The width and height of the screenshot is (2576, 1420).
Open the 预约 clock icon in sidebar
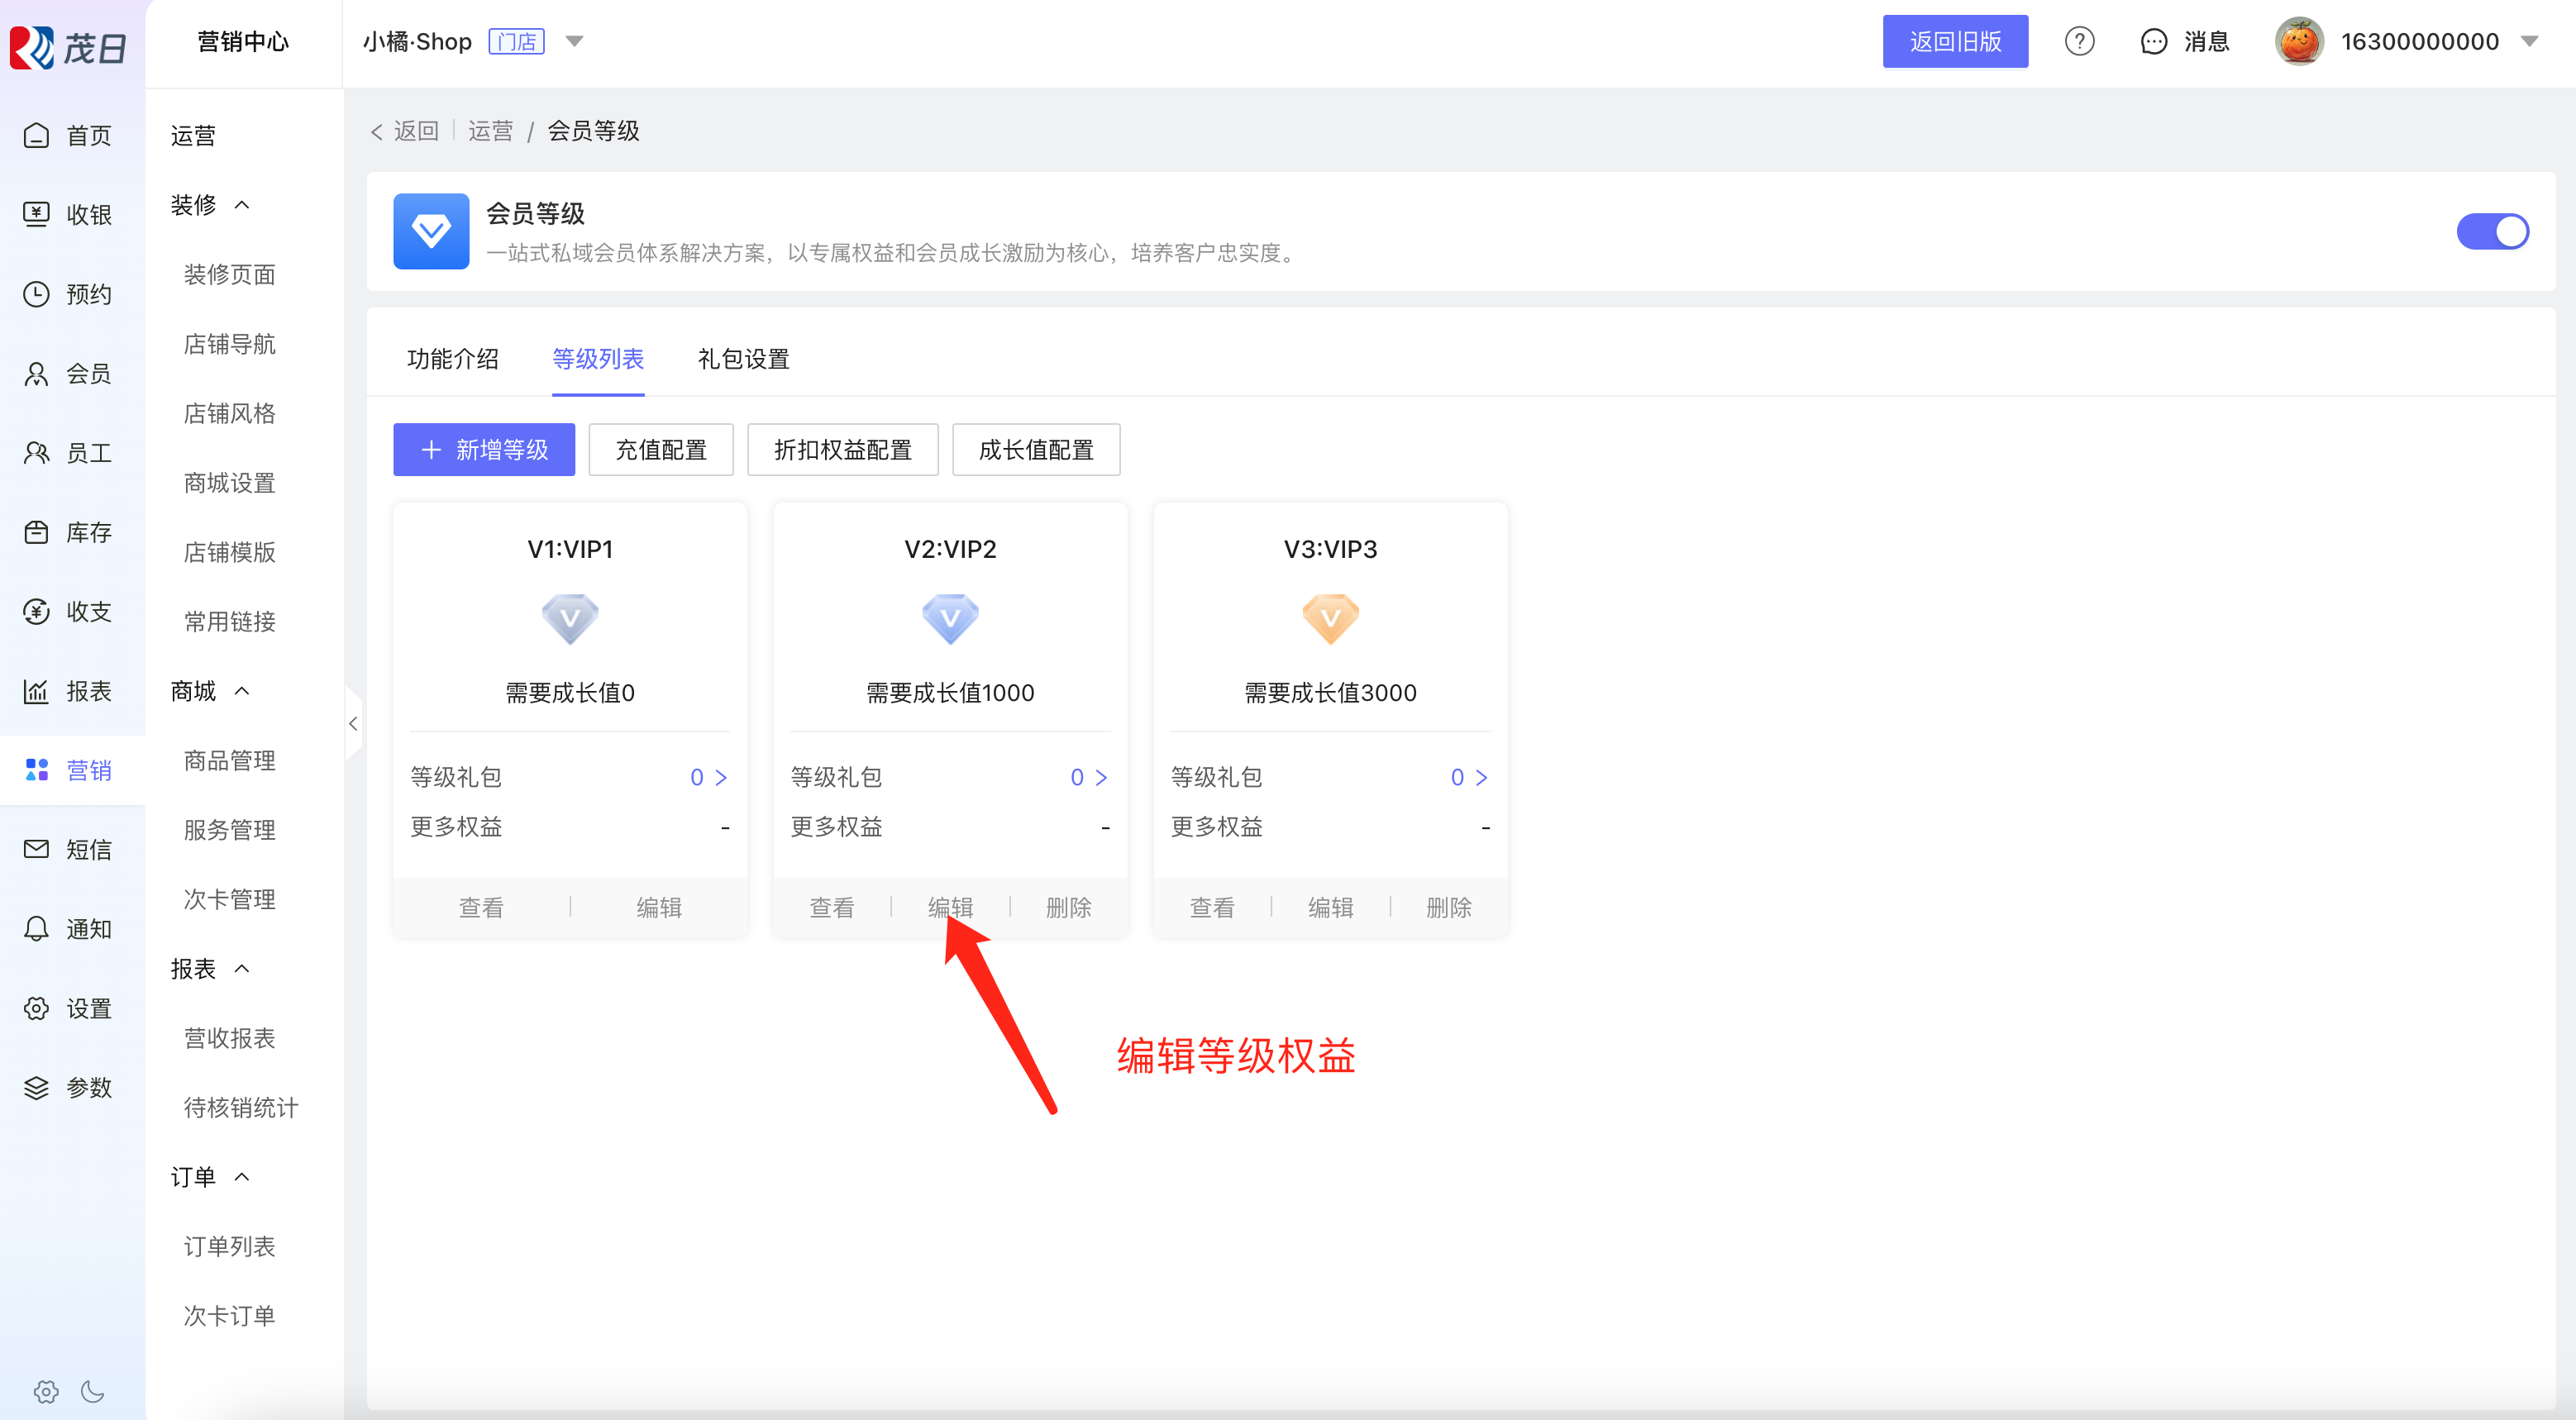coord(36,294)
